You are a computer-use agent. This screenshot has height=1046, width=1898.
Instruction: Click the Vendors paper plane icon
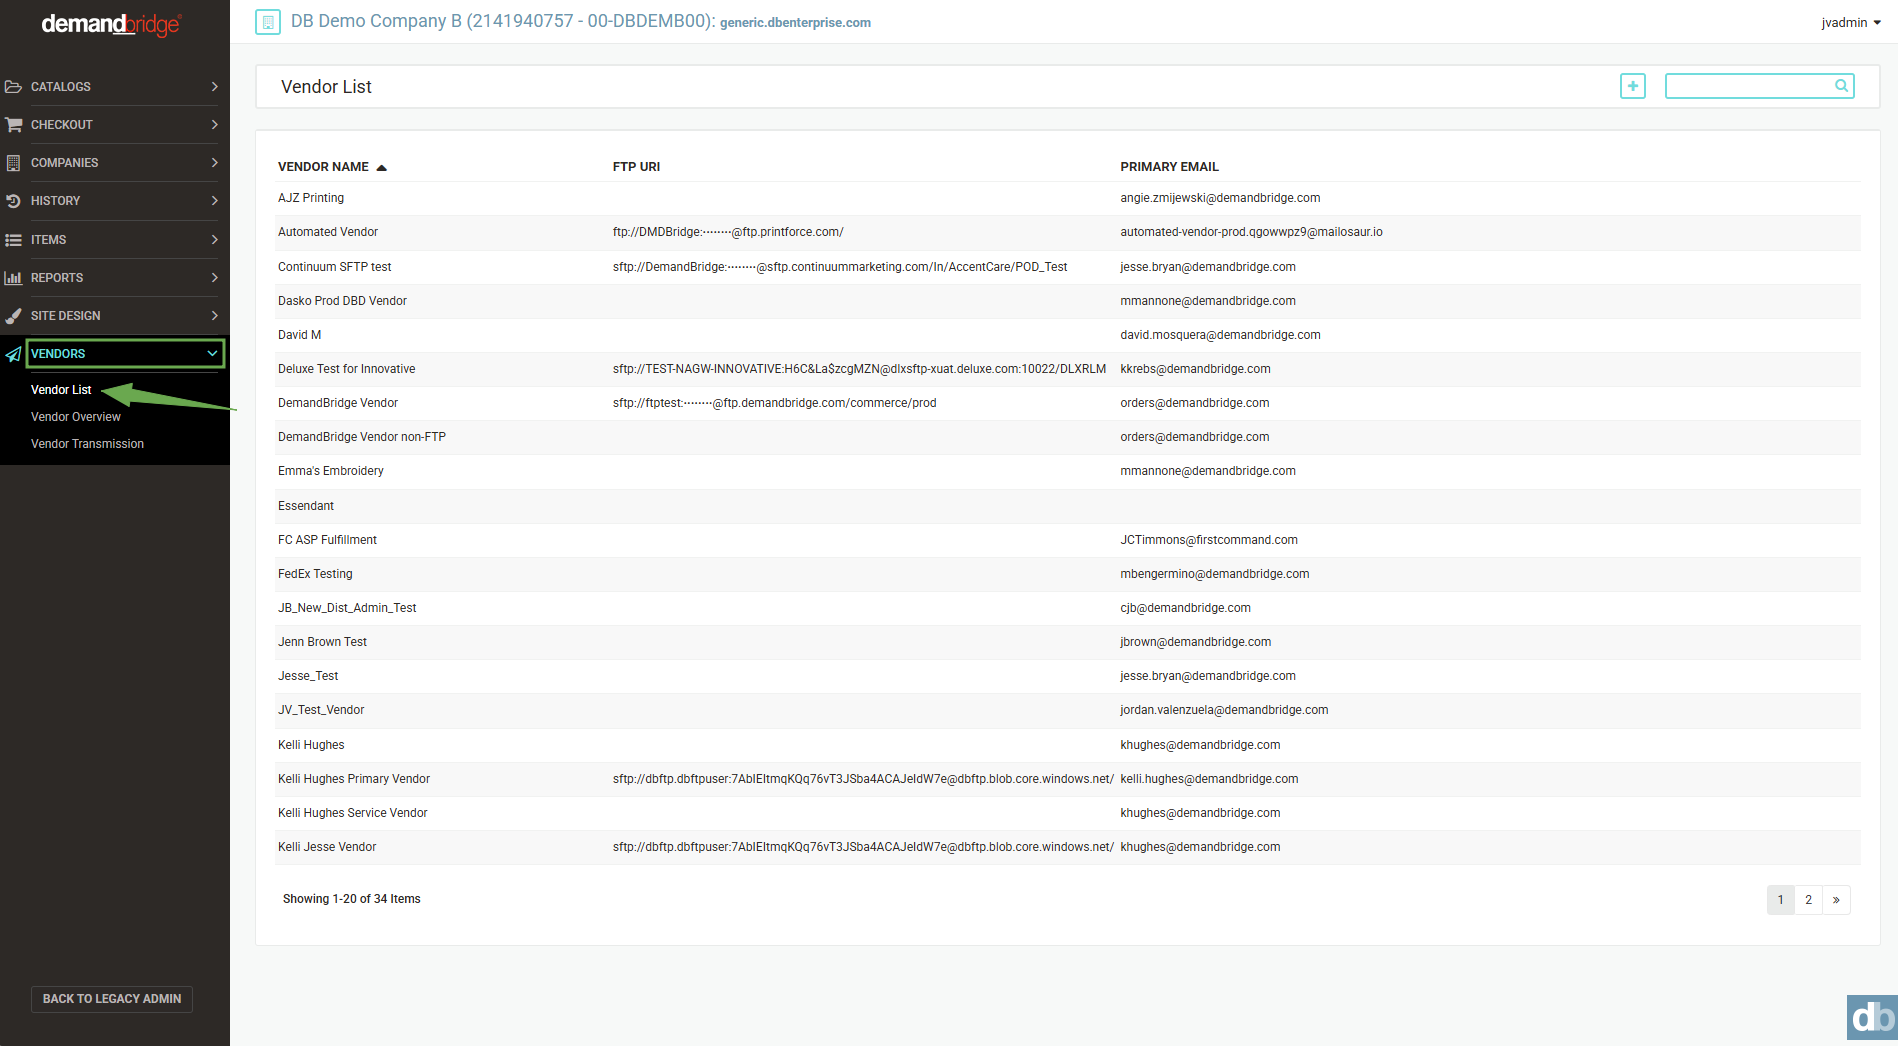[x=13, y=354]
